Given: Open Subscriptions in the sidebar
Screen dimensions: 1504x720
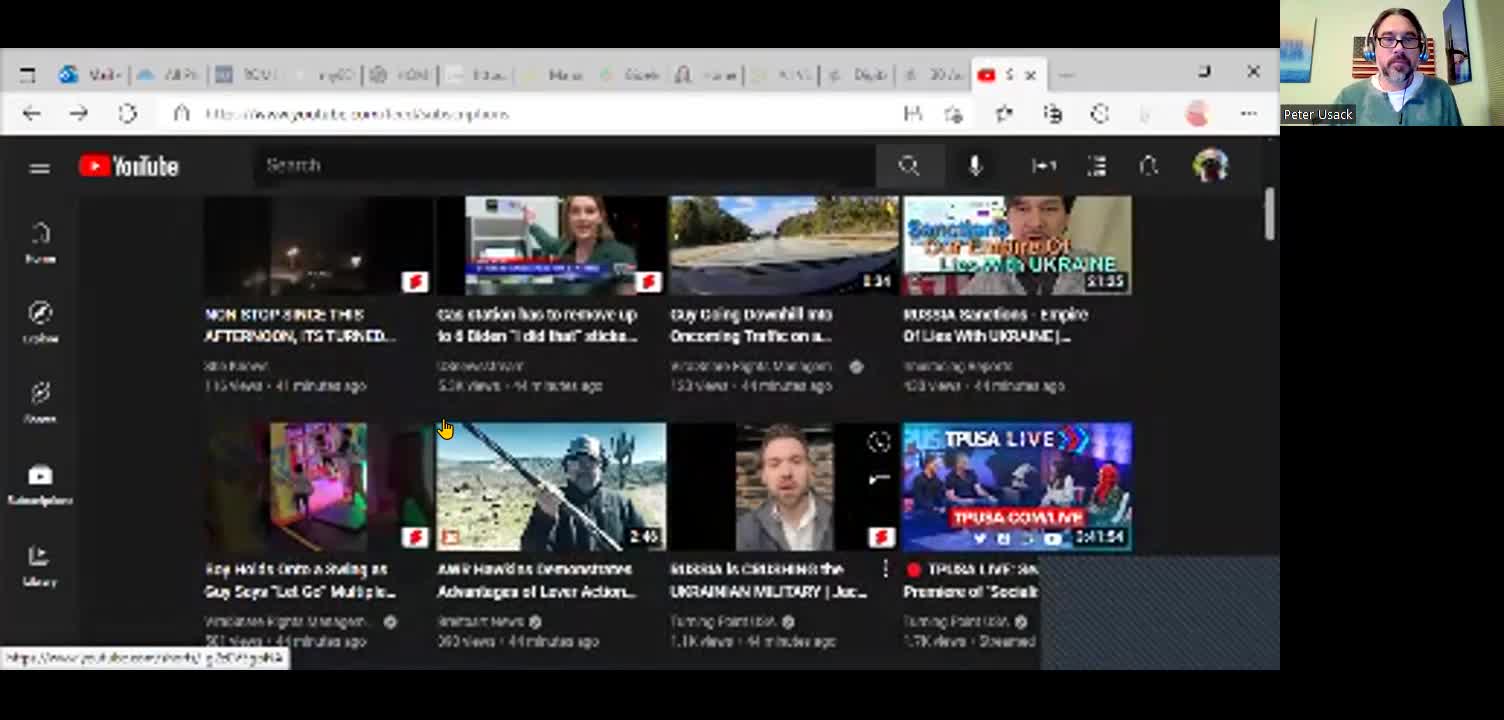Looking at the screenshot, I should [40, 484].
